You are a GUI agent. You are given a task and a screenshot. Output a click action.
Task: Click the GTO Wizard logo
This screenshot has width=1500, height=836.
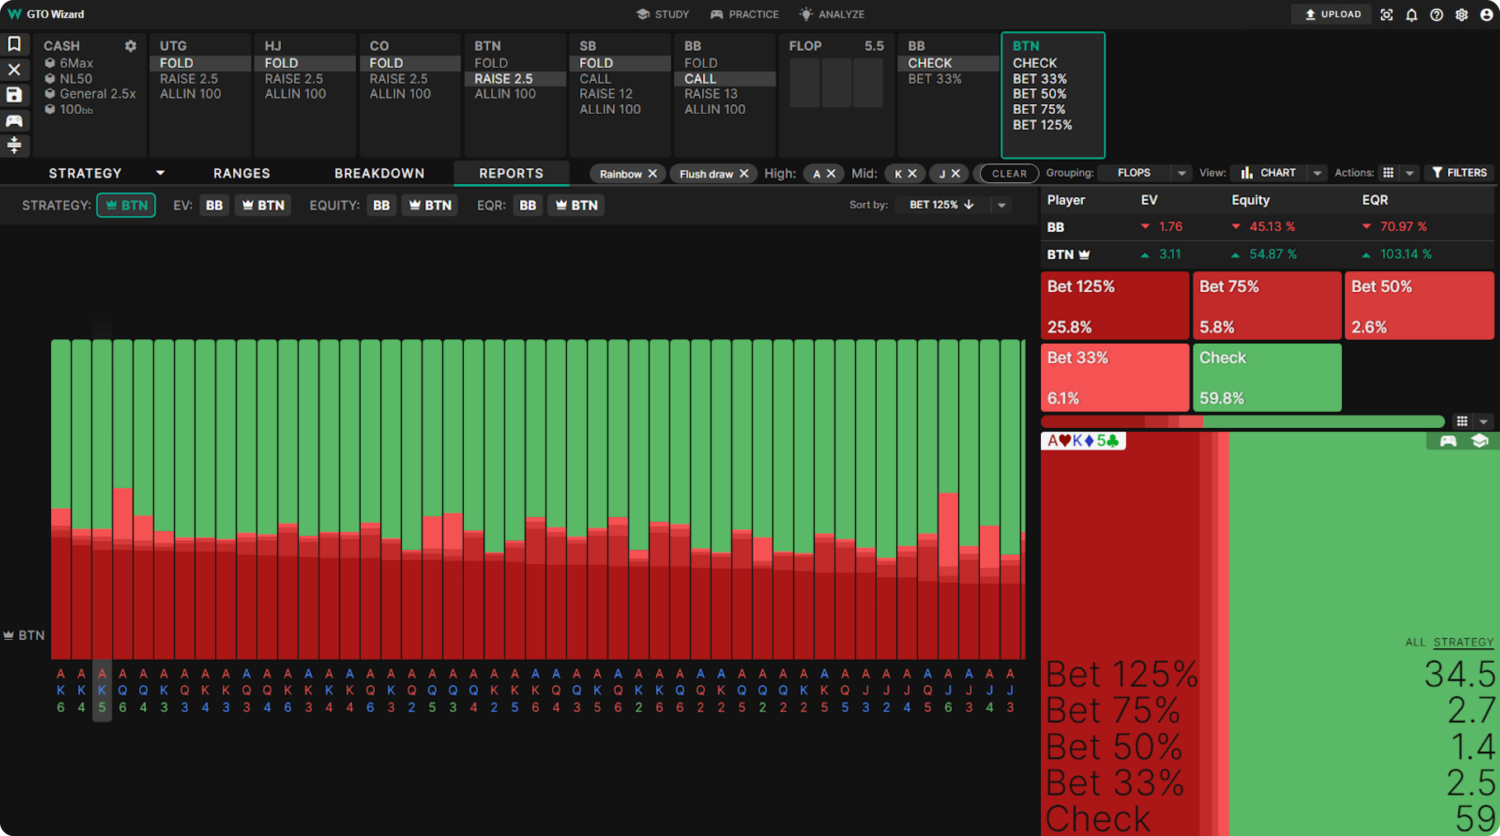click(x=46, y=14)
